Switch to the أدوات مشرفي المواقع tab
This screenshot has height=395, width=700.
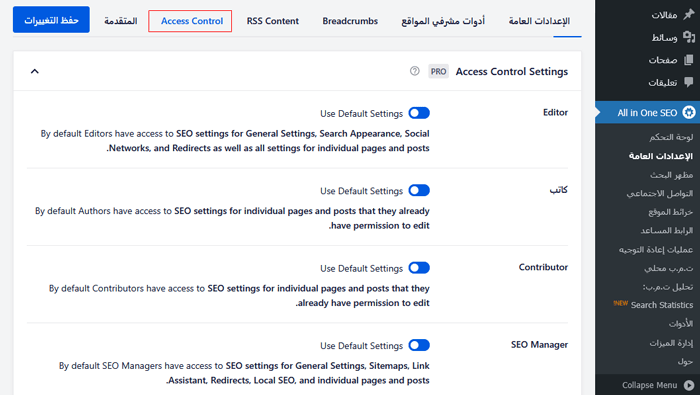[443, 21]
